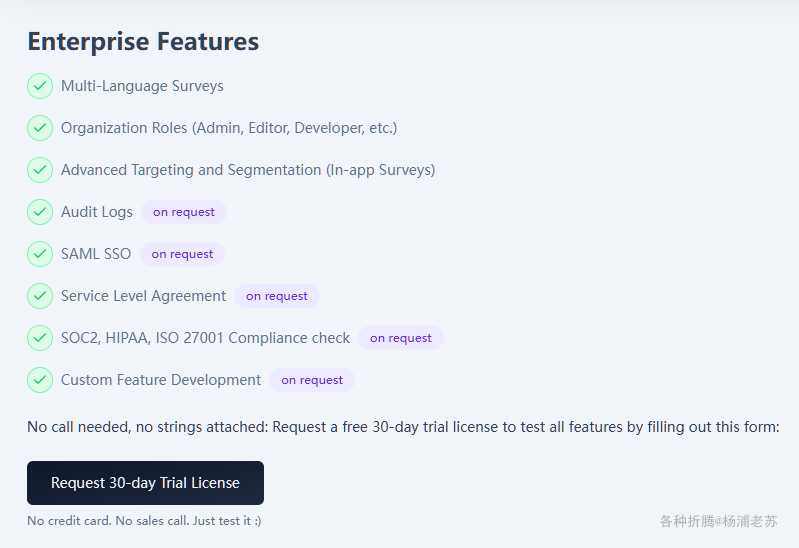Click the Multi-Language Surveys feature text
This screenshot has width=799, height=548.
[142, 86]
